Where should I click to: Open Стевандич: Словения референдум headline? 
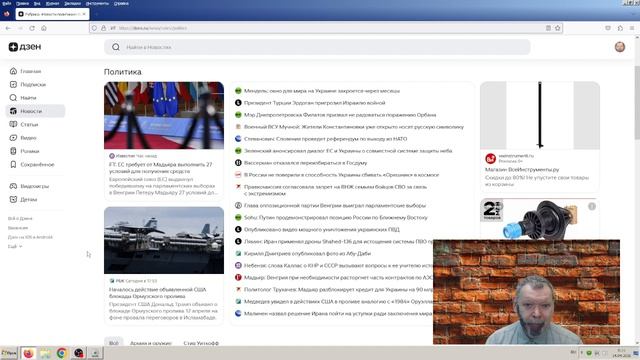click(325, 139)
